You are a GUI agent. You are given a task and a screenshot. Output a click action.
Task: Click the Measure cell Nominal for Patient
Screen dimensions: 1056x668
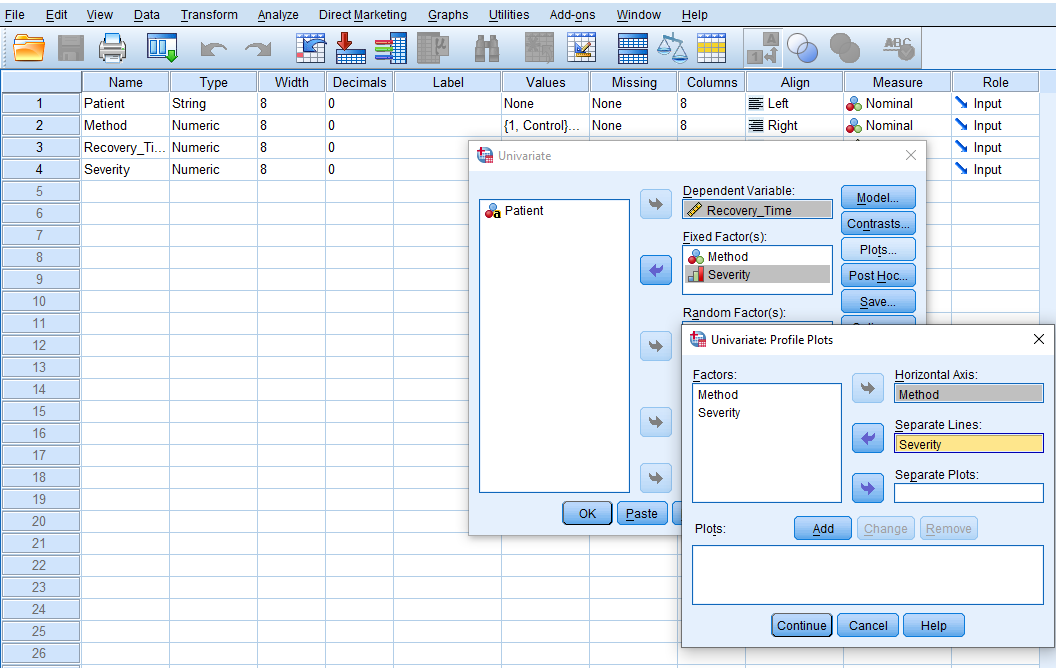click(x=897, y=103)
